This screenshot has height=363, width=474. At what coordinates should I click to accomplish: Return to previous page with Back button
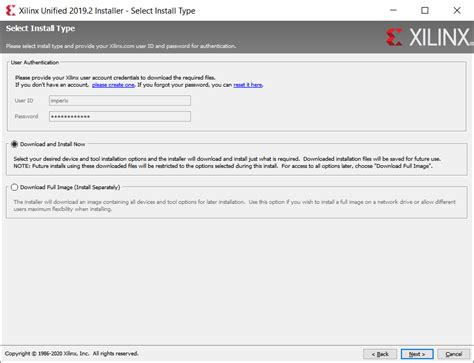pos(380,354)
